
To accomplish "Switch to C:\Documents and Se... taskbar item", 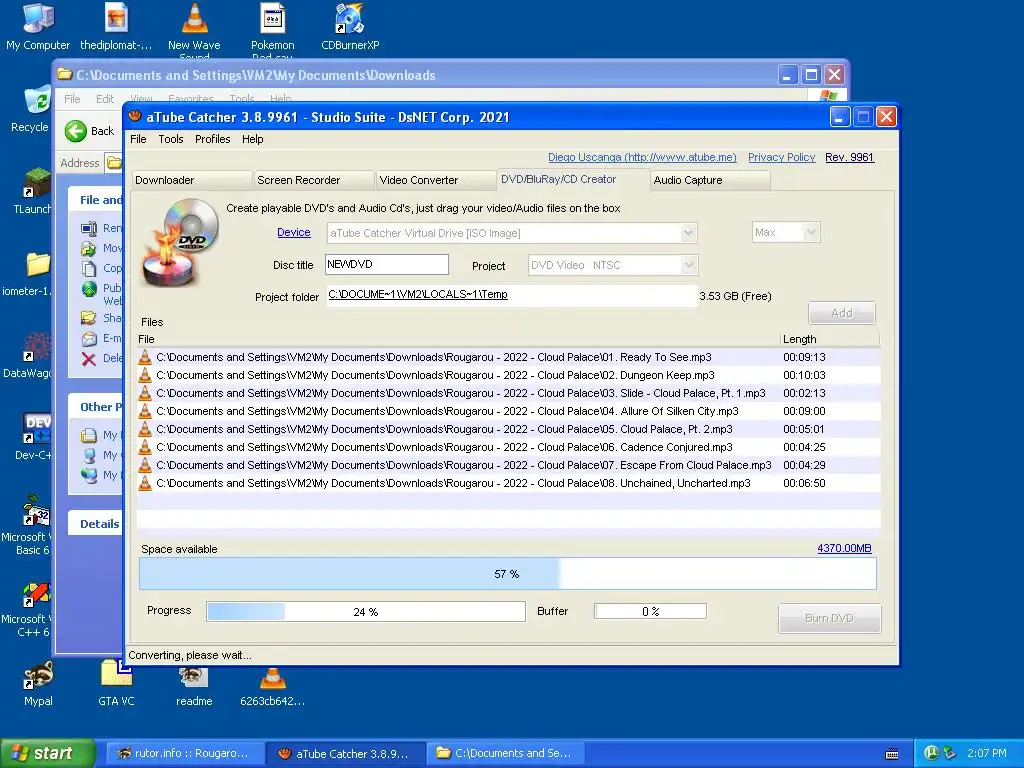I will pyautogui.click(x=505, y=753).
